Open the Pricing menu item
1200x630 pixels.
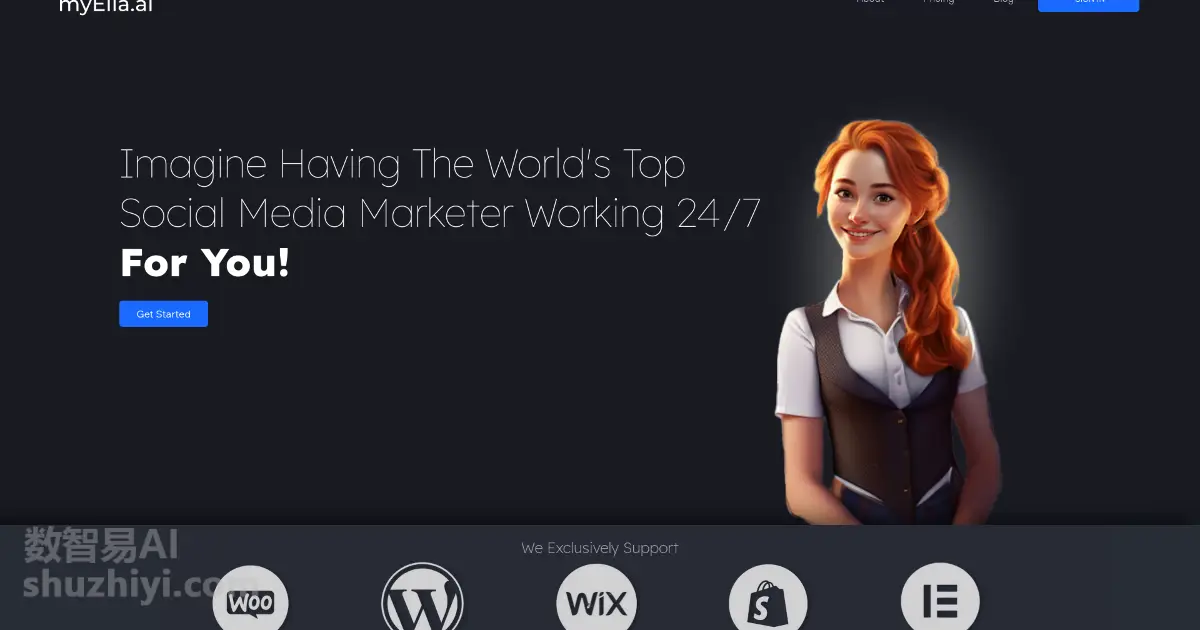pyautogui.click(x=938, y=2)
